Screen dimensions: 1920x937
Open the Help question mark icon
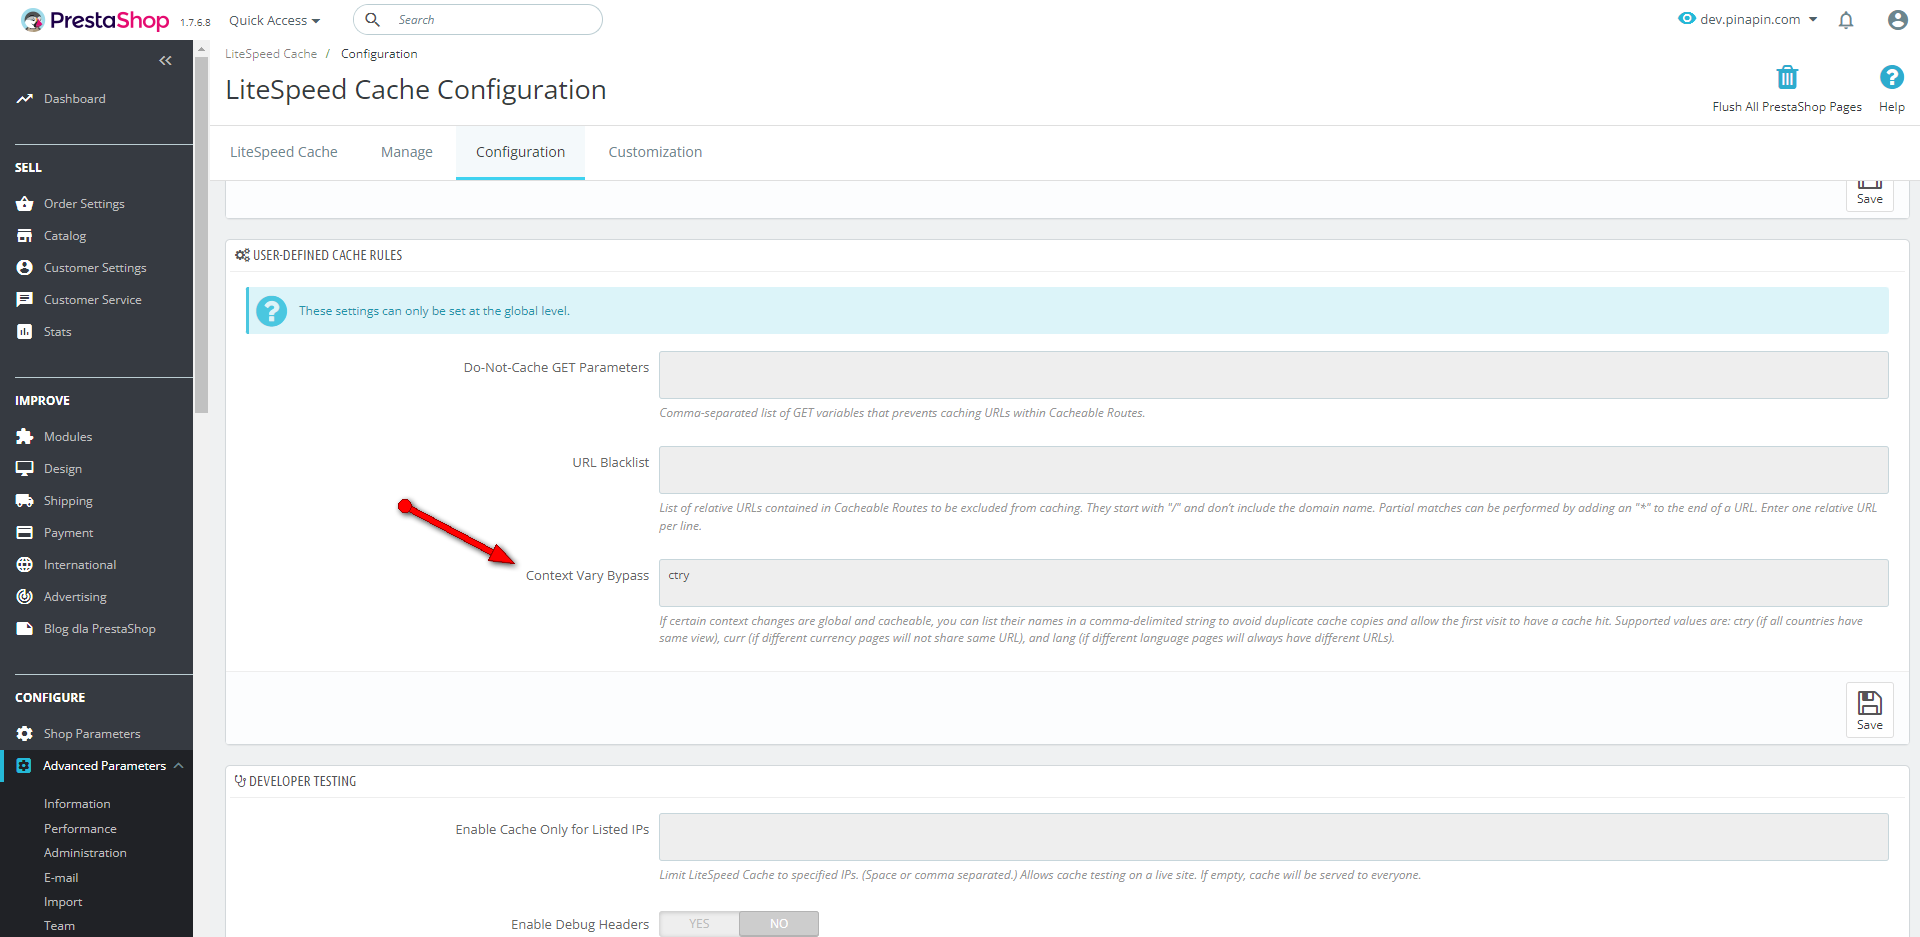point(1891,77)
